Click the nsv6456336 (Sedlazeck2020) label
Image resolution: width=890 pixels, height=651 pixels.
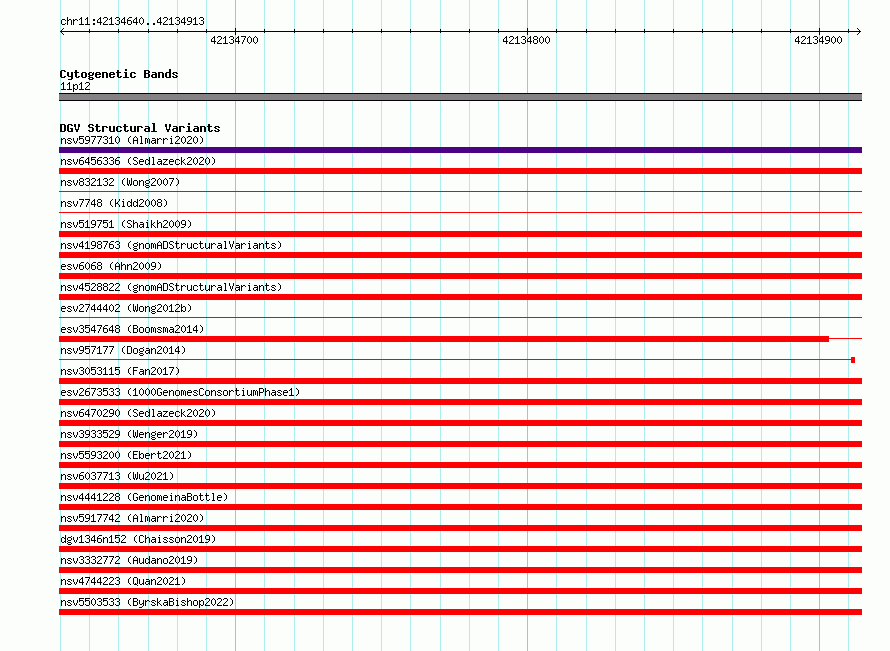(x=138, y=161)
